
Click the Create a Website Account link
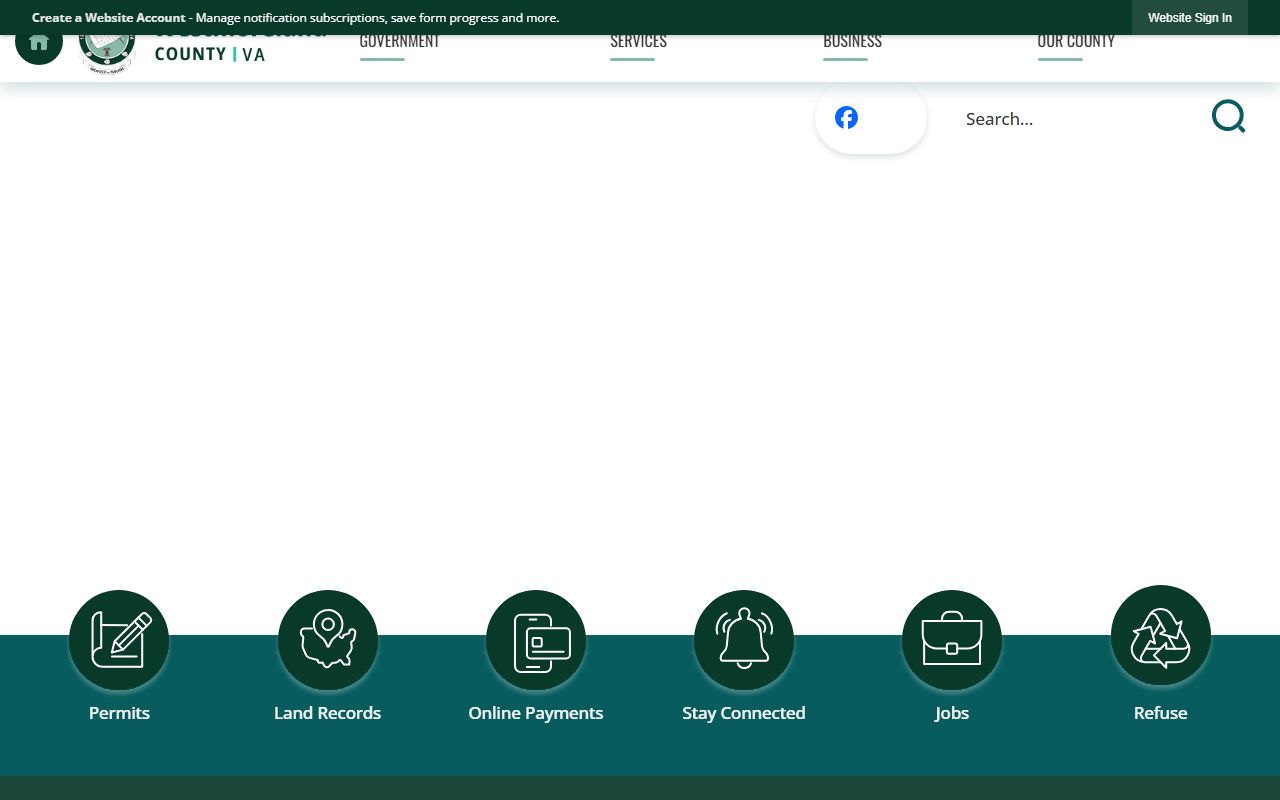pos(108,18)
